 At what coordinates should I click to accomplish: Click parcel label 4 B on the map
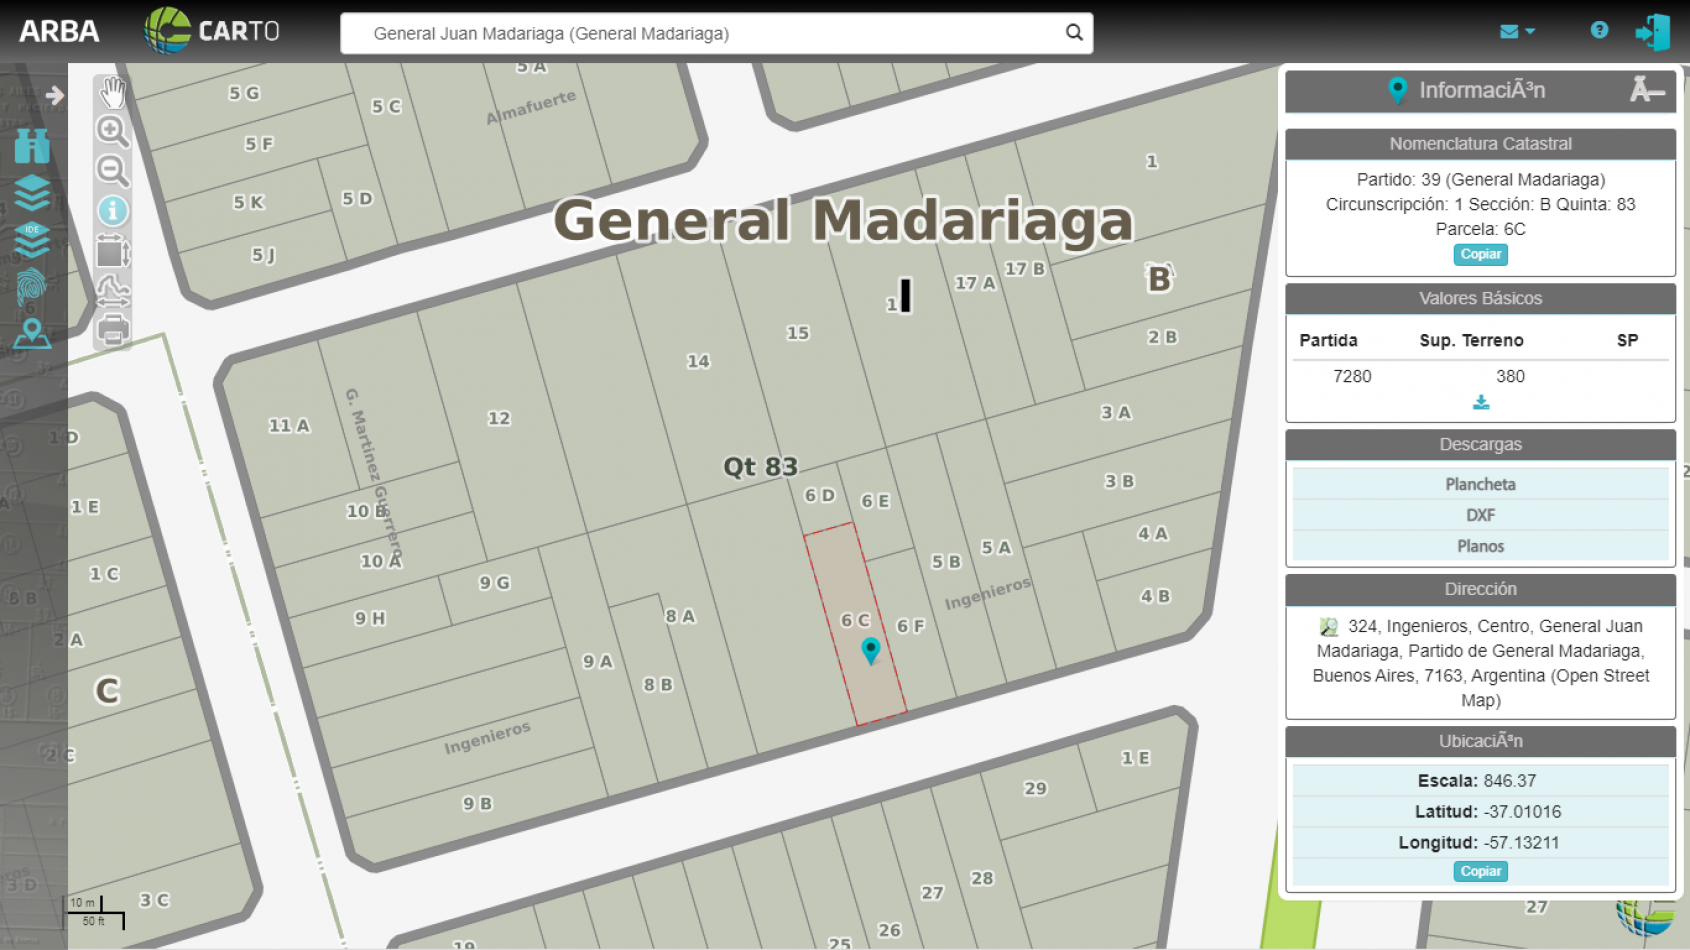[1155, 596]
